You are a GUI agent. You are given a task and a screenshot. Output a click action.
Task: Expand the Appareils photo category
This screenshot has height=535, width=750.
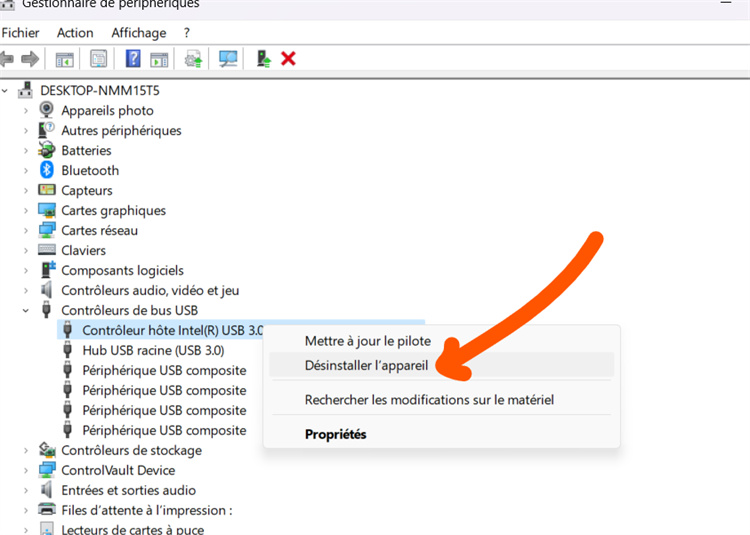pyautogui.click(x=26, y=110)
